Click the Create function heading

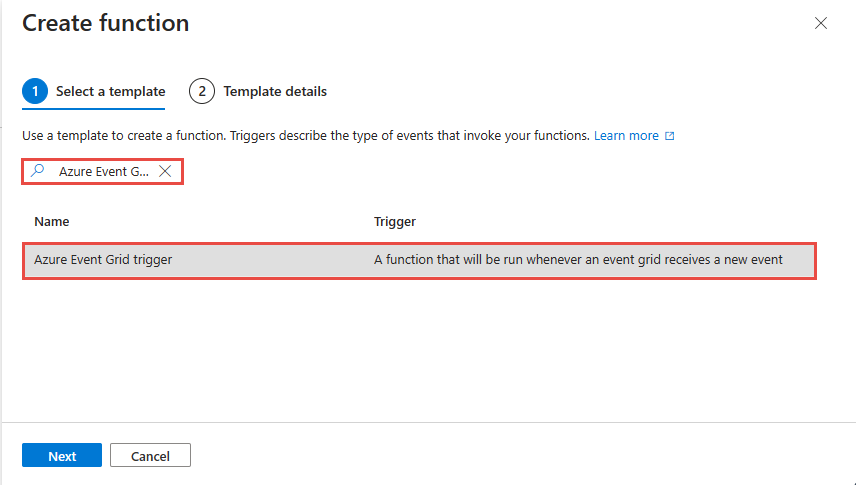coord(105,23)
